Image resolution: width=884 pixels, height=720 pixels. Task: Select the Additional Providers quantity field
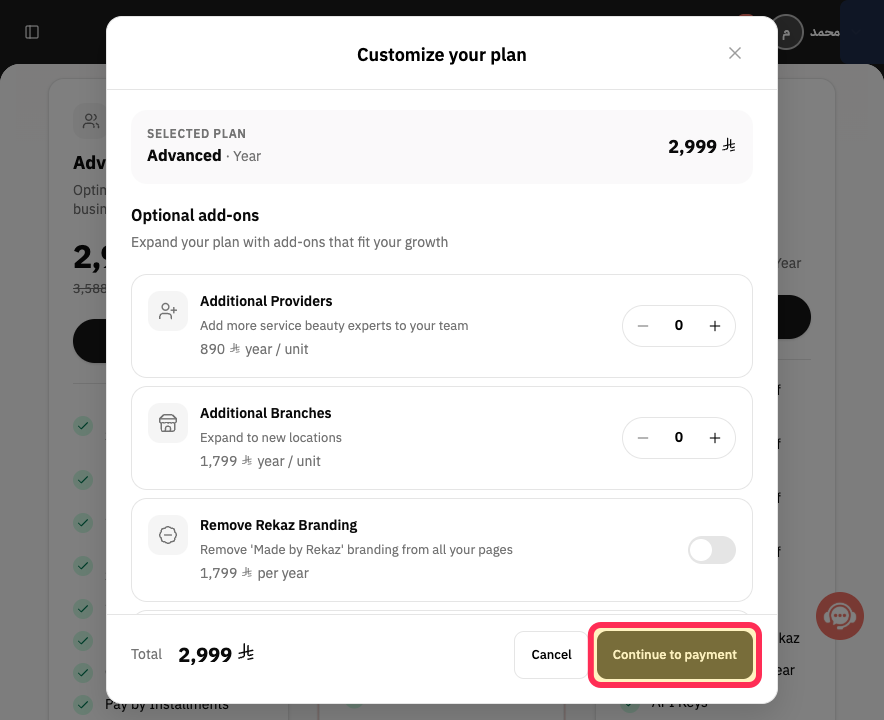(679, 325)
